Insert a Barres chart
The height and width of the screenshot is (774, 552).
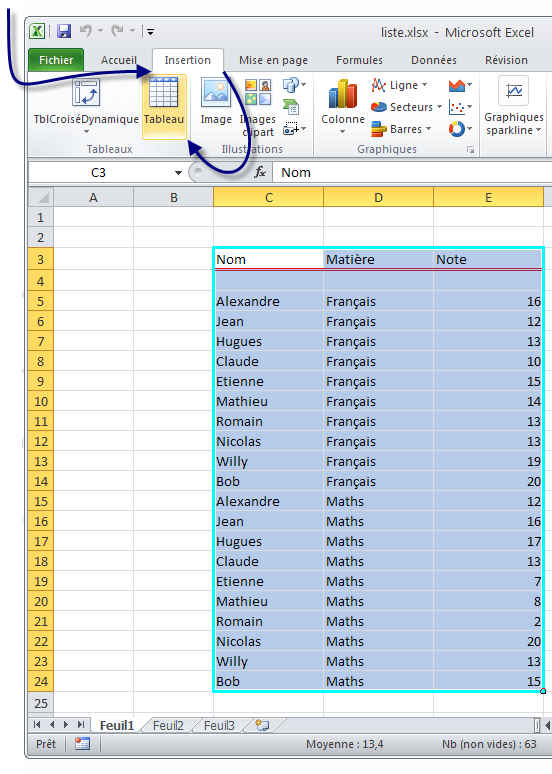pos(401,129)
